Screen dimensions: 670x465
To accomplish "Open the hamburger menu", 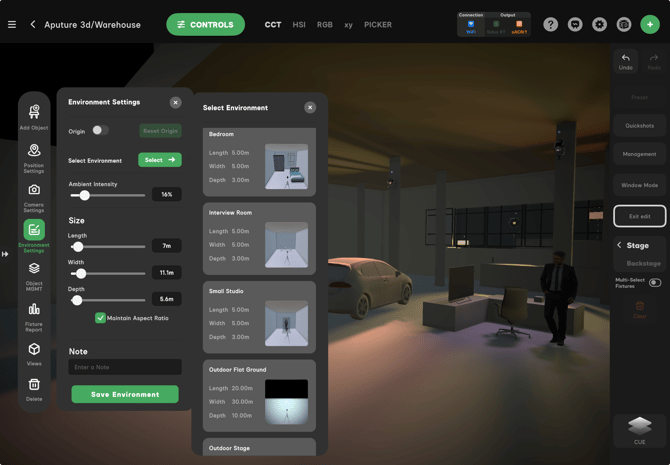I will click(x=12, y=24).
